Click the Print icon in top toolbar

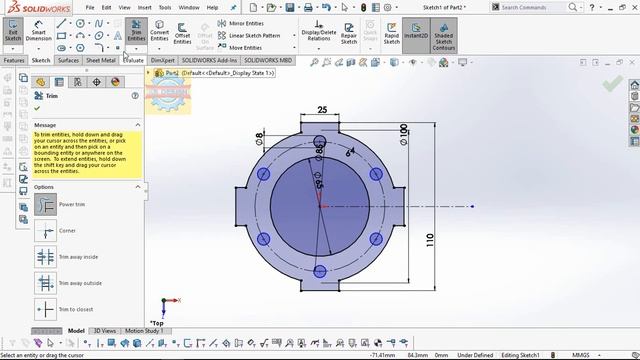tap(308, 7)
